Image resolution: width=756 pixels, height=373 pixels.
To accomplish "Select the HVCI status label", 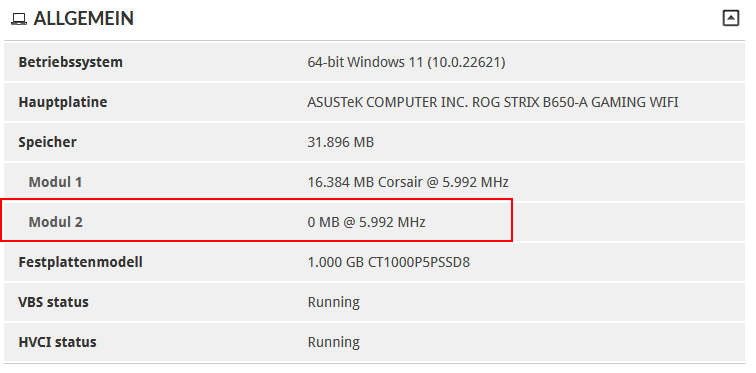I will 57,342.
